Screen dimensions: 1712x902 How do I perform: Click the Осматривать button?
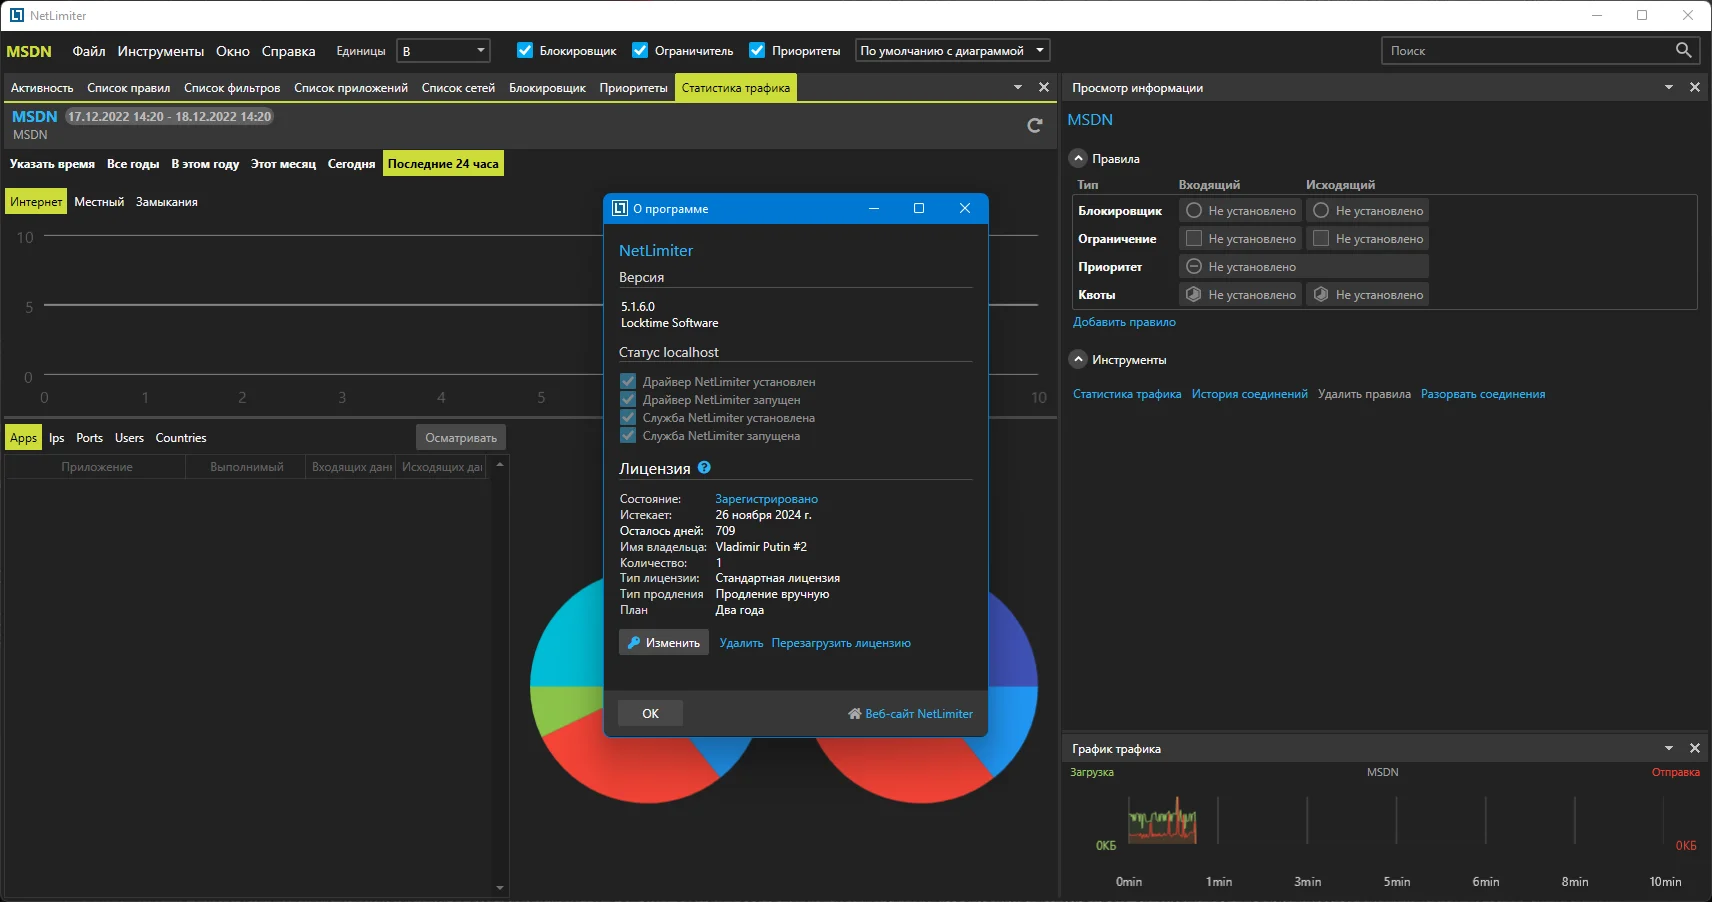pyautogui.click(x=461, y=438)
